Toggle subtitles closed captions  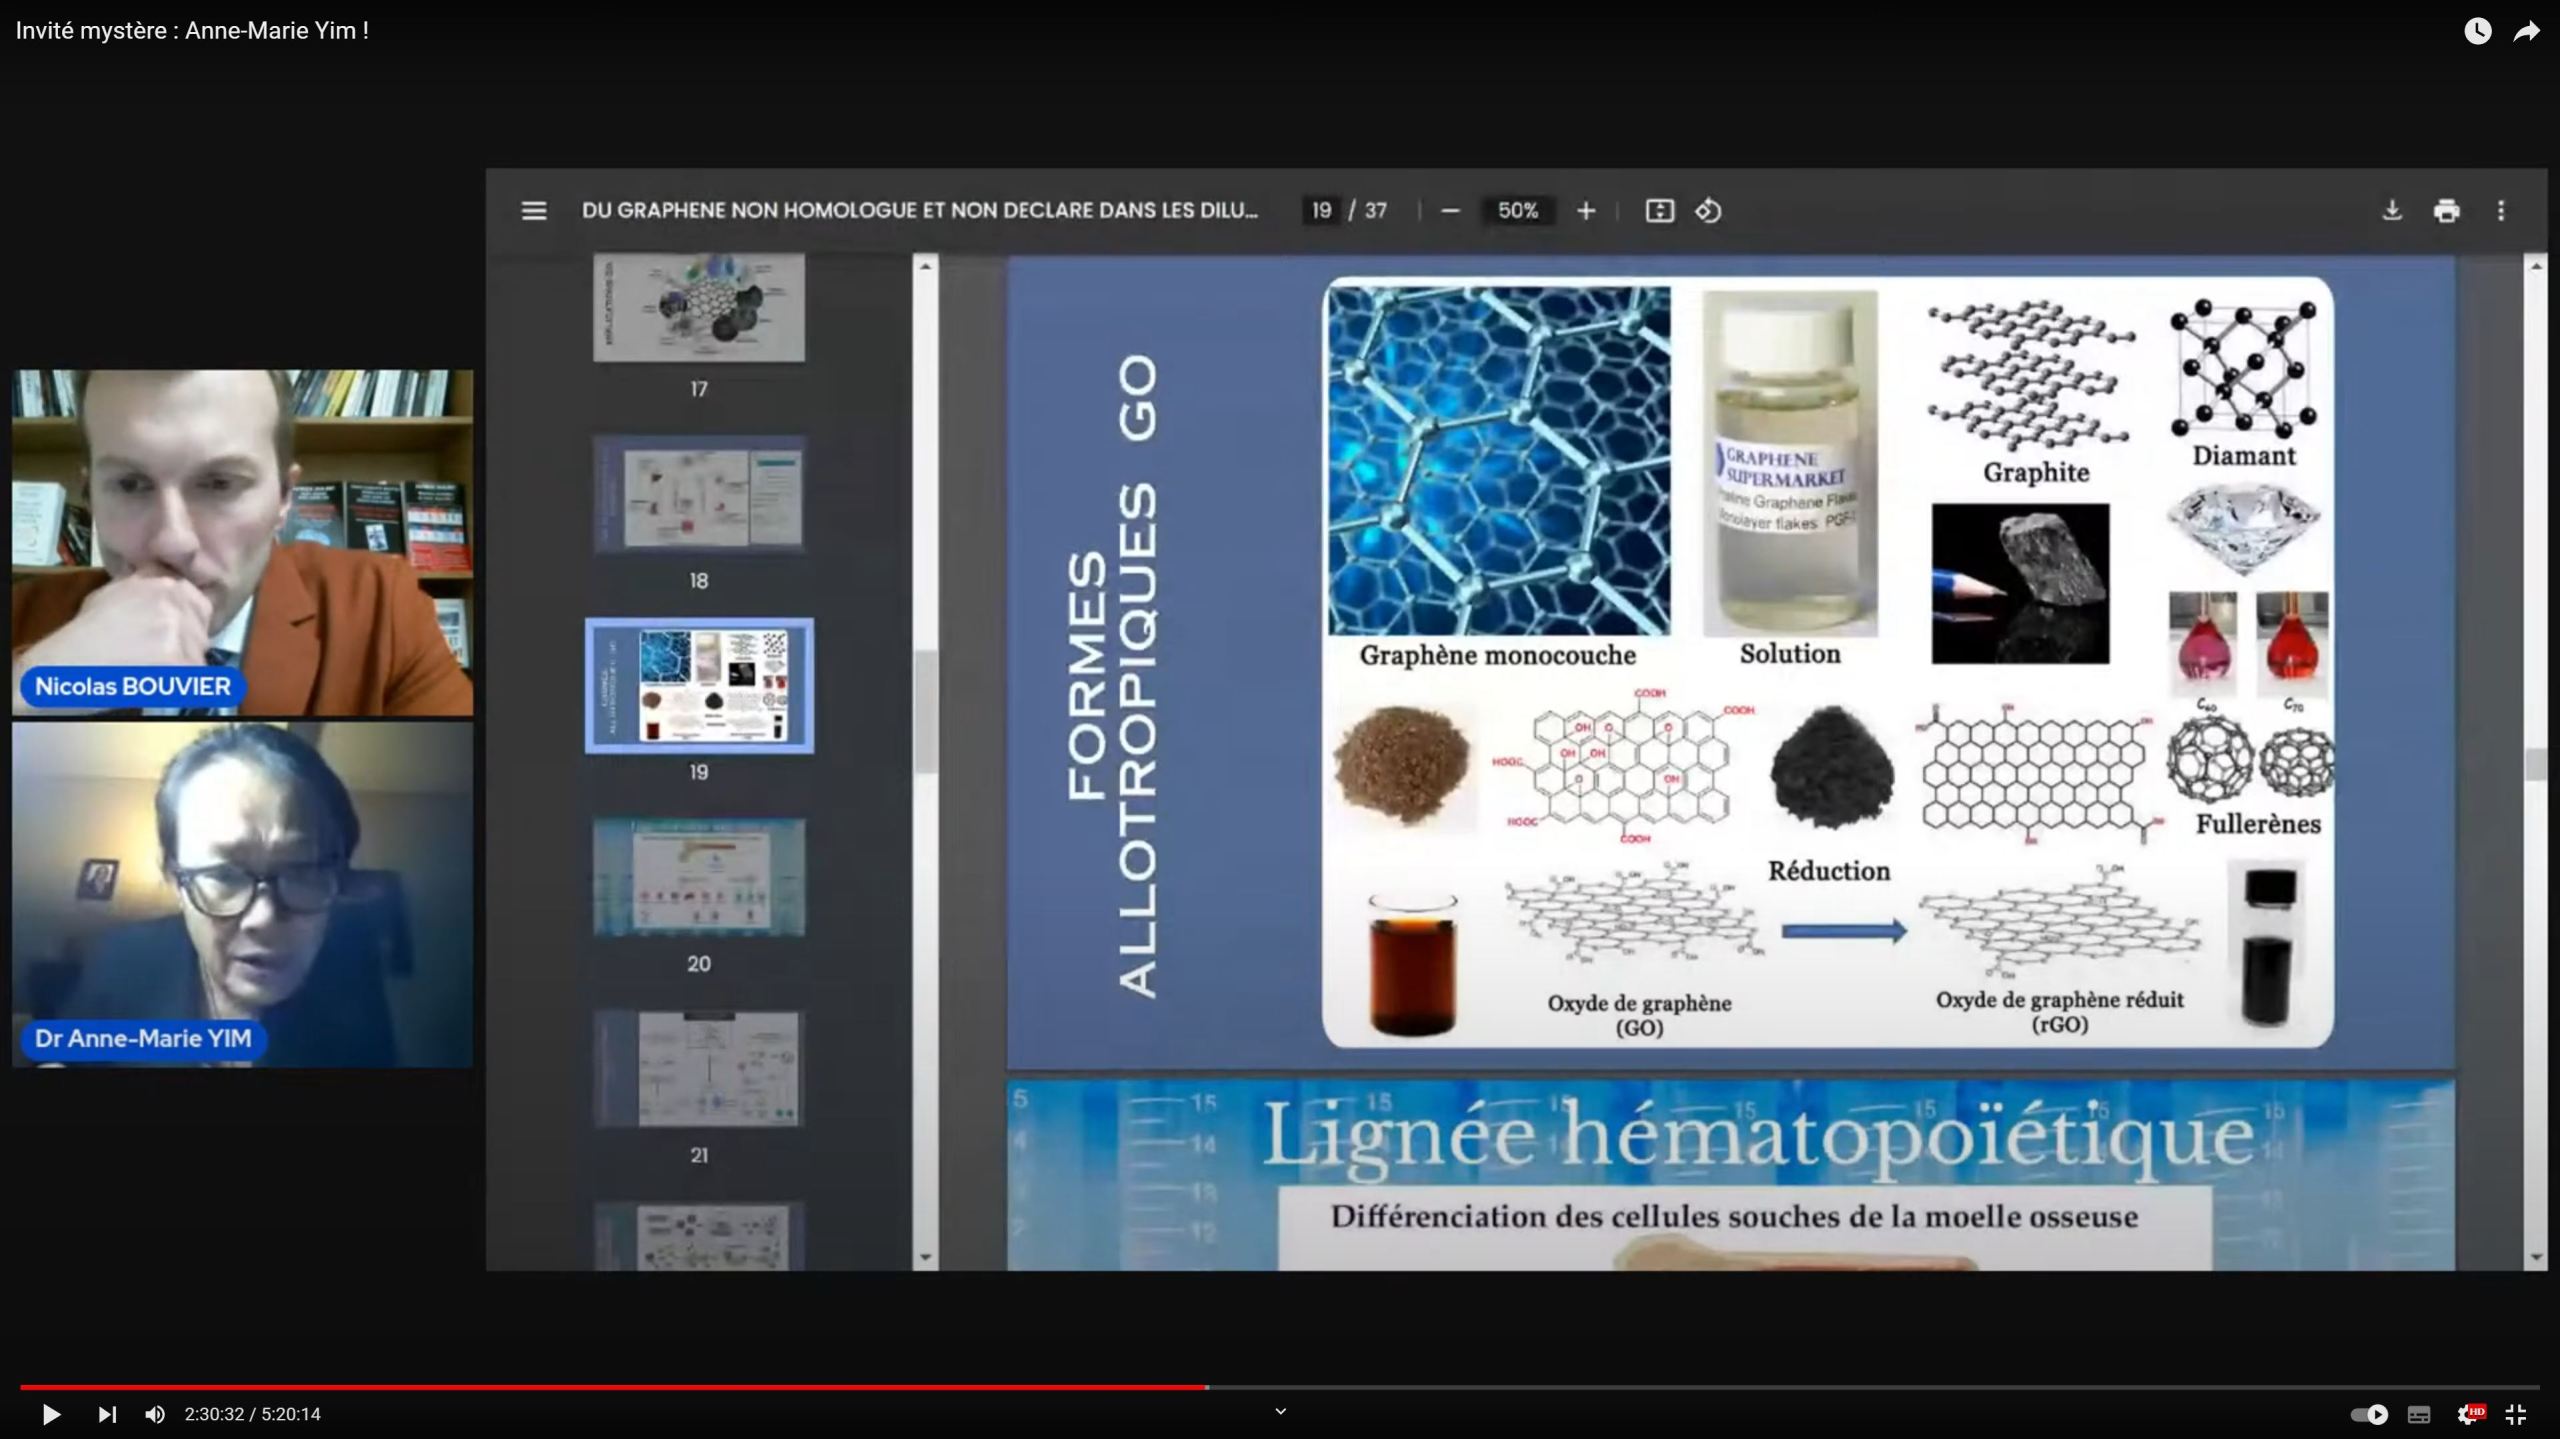2419,1414
